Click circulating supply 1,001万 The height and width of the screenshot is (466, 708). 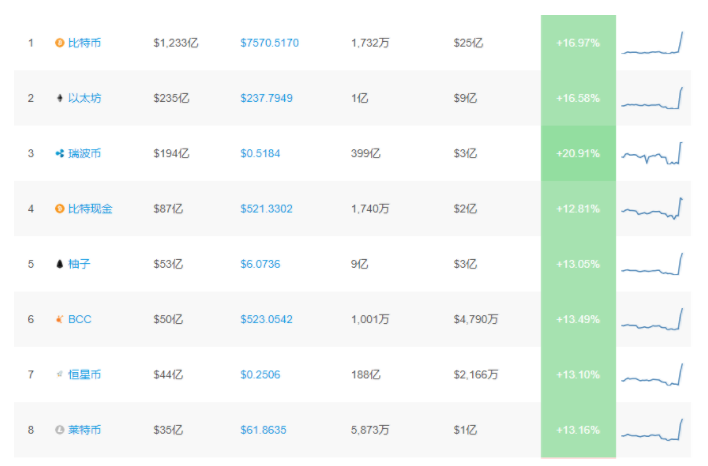(370, 319)
